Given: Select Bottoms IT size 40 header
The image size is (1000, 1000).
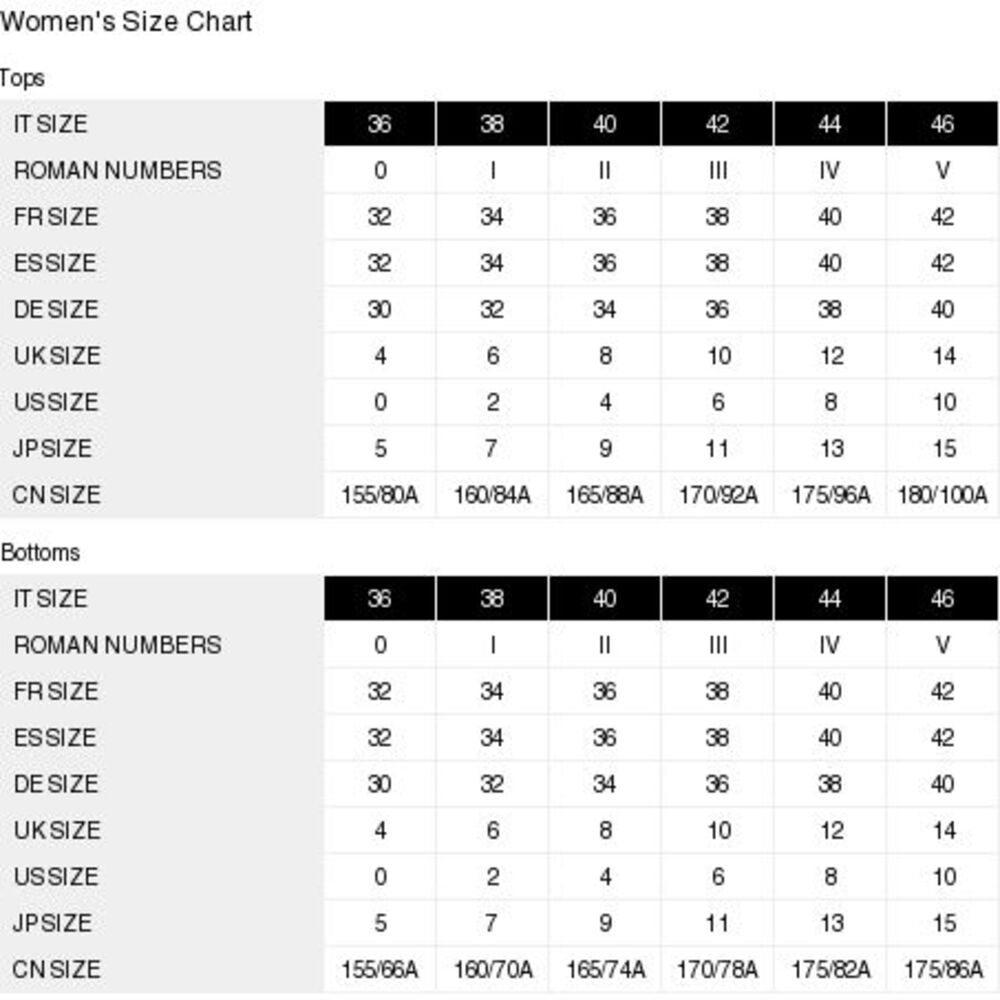Looking at the screenshot, I should 605,598.
